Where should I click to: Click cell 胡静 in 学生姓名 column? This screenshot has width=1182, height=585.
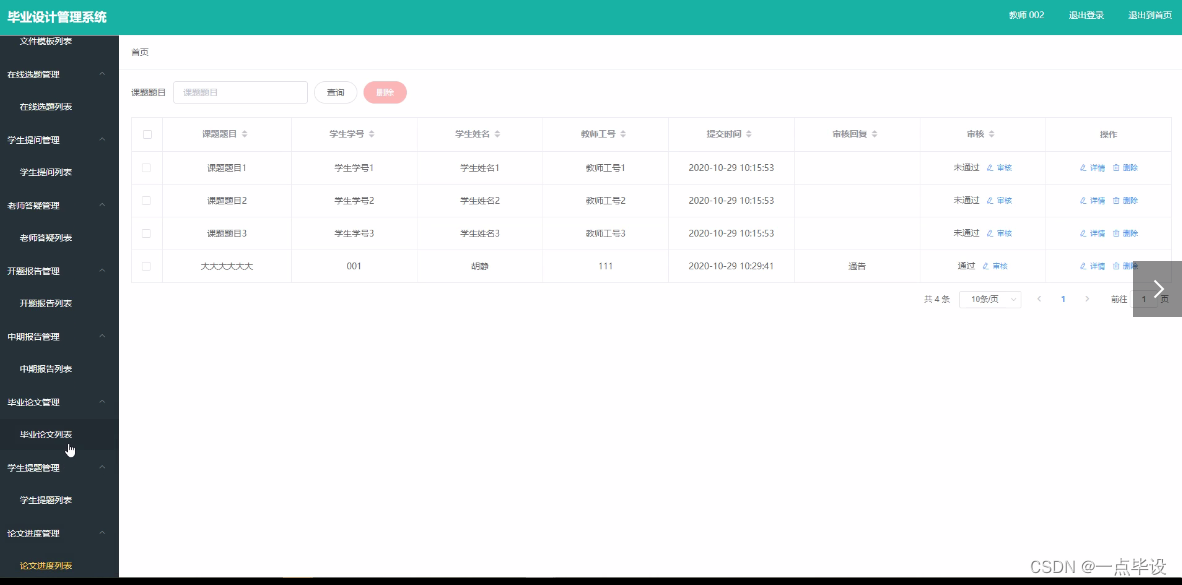(480, 266)
